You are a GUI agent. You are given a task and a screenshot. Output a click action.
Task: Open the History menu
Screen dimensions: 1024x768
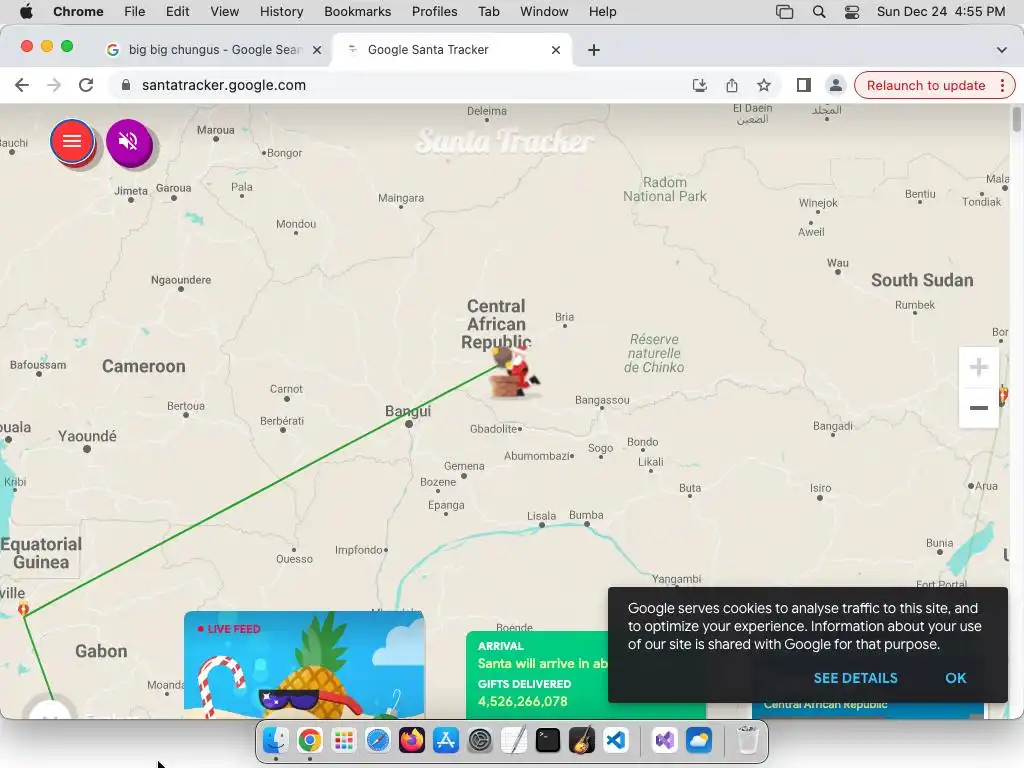click(281, 11)
